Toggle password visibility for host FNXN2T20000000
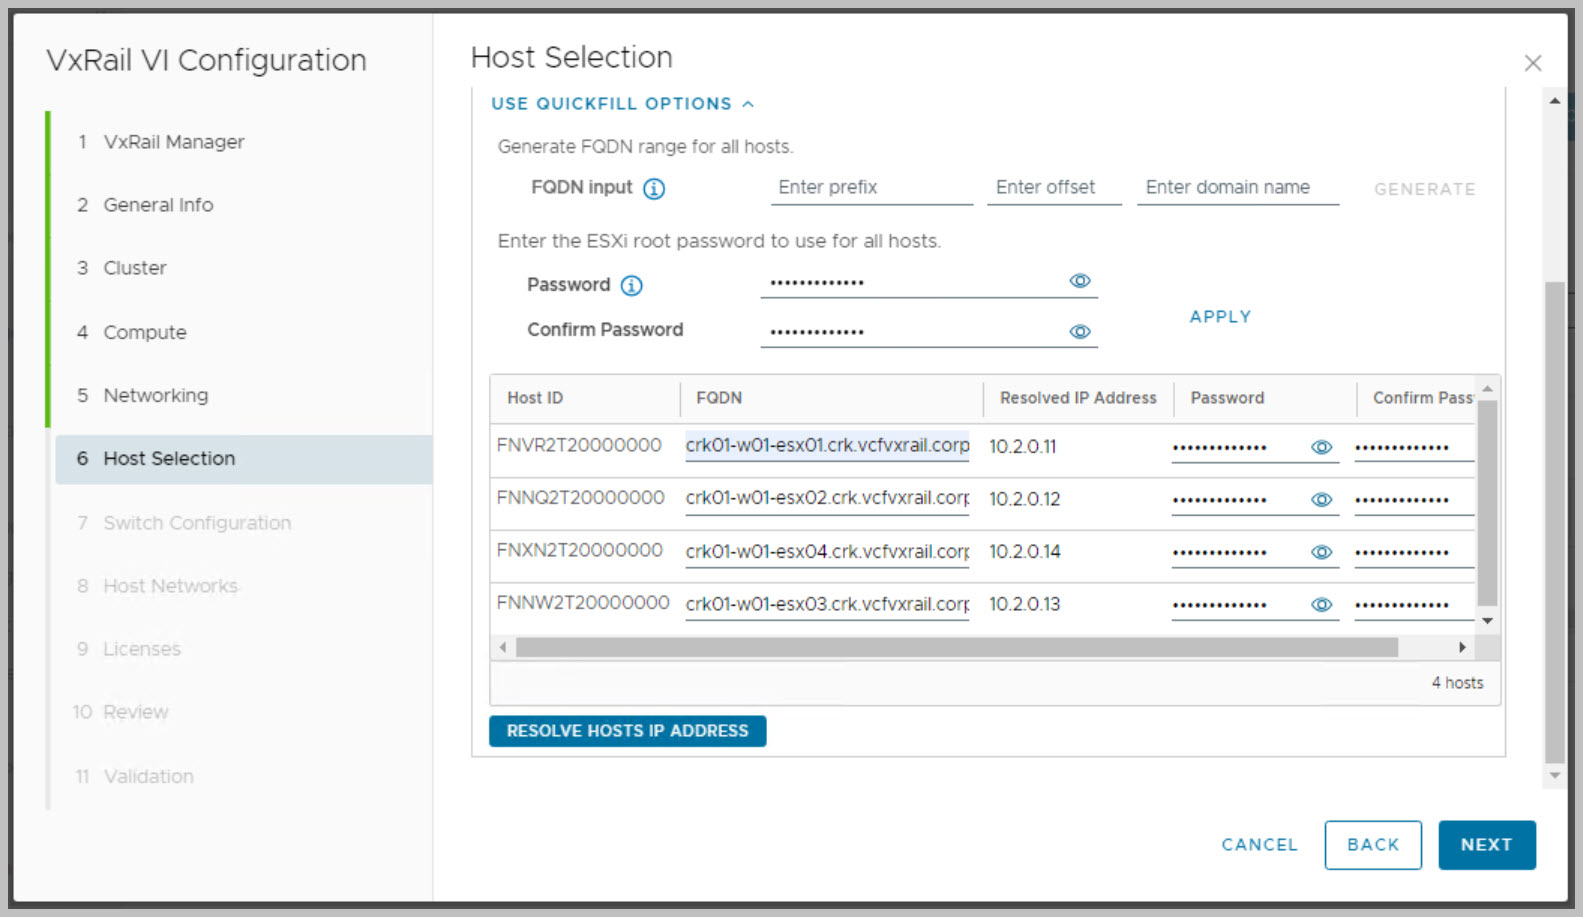 [1321, 552]
